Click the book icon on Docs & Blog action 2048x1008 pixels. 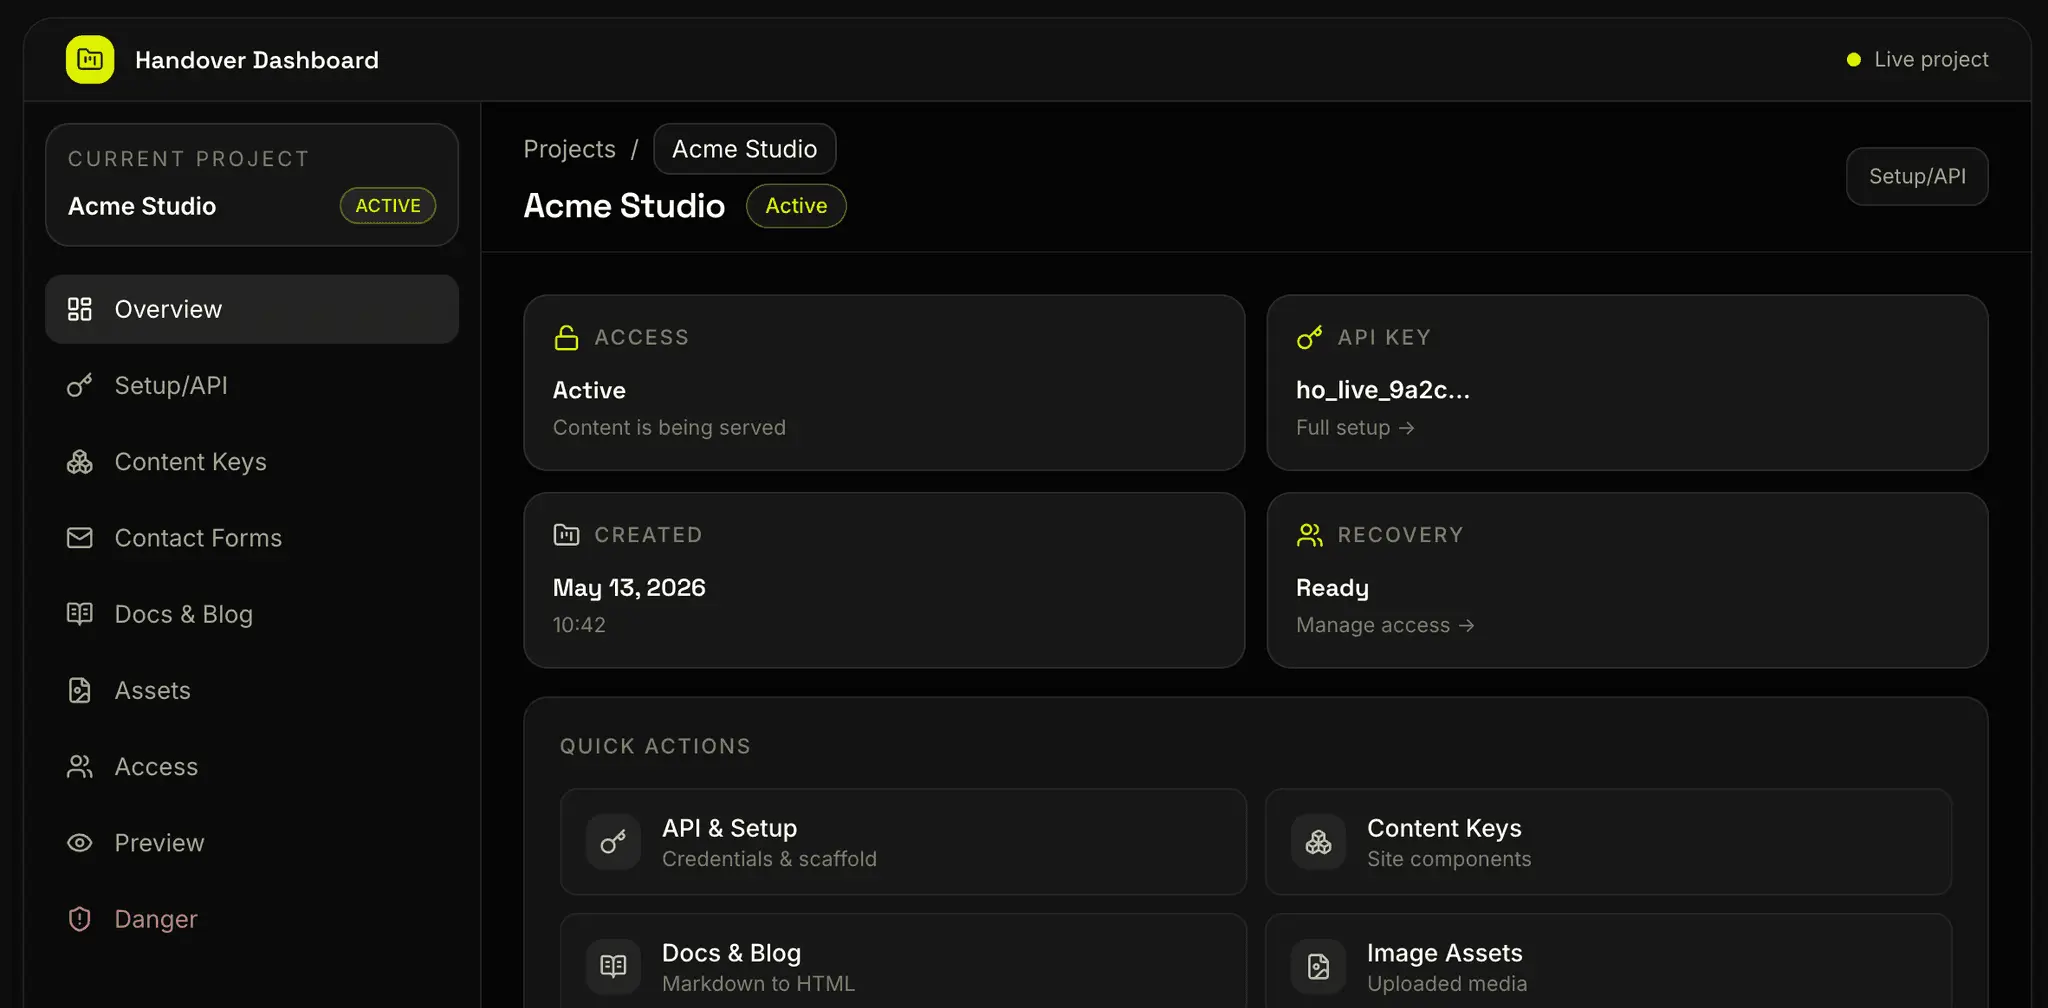click(x=613, y=966)
